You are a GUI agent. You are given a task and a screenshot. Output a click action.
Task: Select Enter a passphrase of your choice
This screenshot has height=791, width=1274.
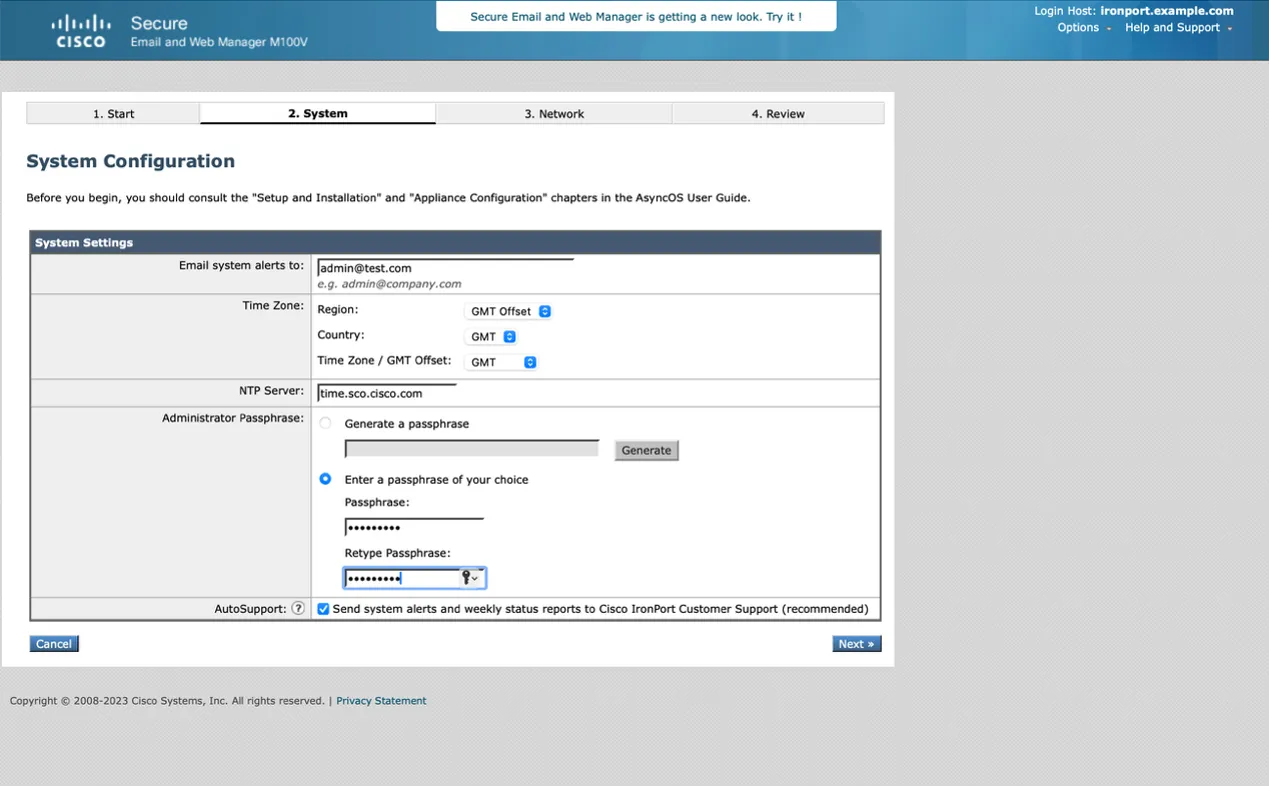(325, 479)
